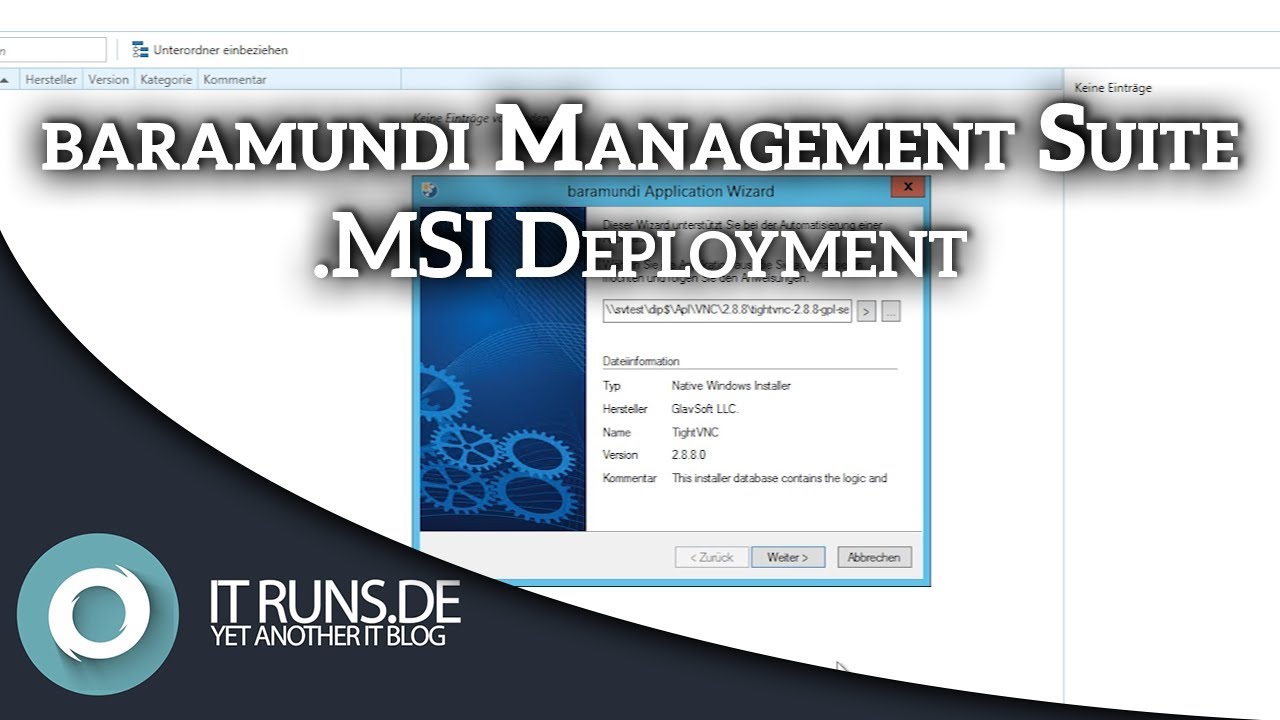Viewport: 1280px width, 720px height.
Task: Click the Keine Einträge text in right panel
Action: tap(1113, 88)
